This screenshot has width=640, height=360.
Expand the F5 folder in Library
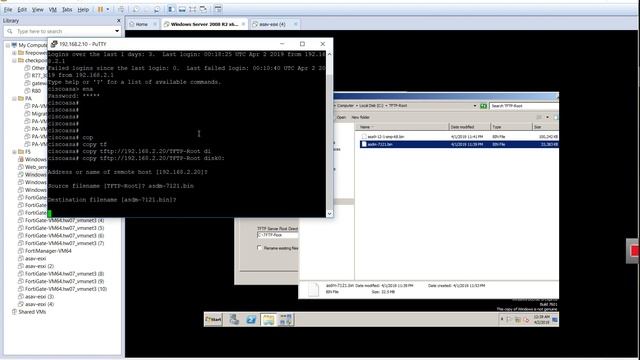pos(14,151)
